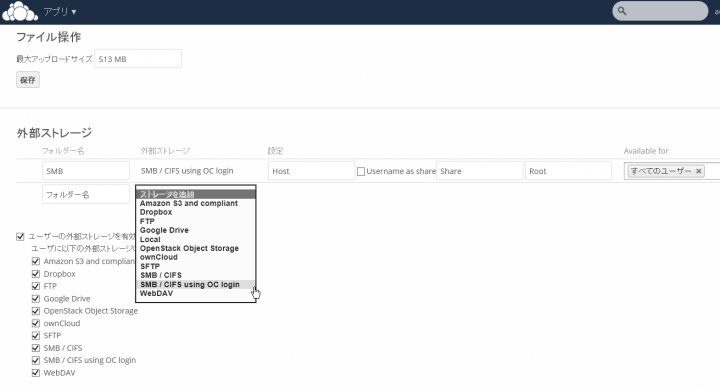Choose Dropbox from the storage list
The height and width of the screenshot is (386, 720).
196,212
